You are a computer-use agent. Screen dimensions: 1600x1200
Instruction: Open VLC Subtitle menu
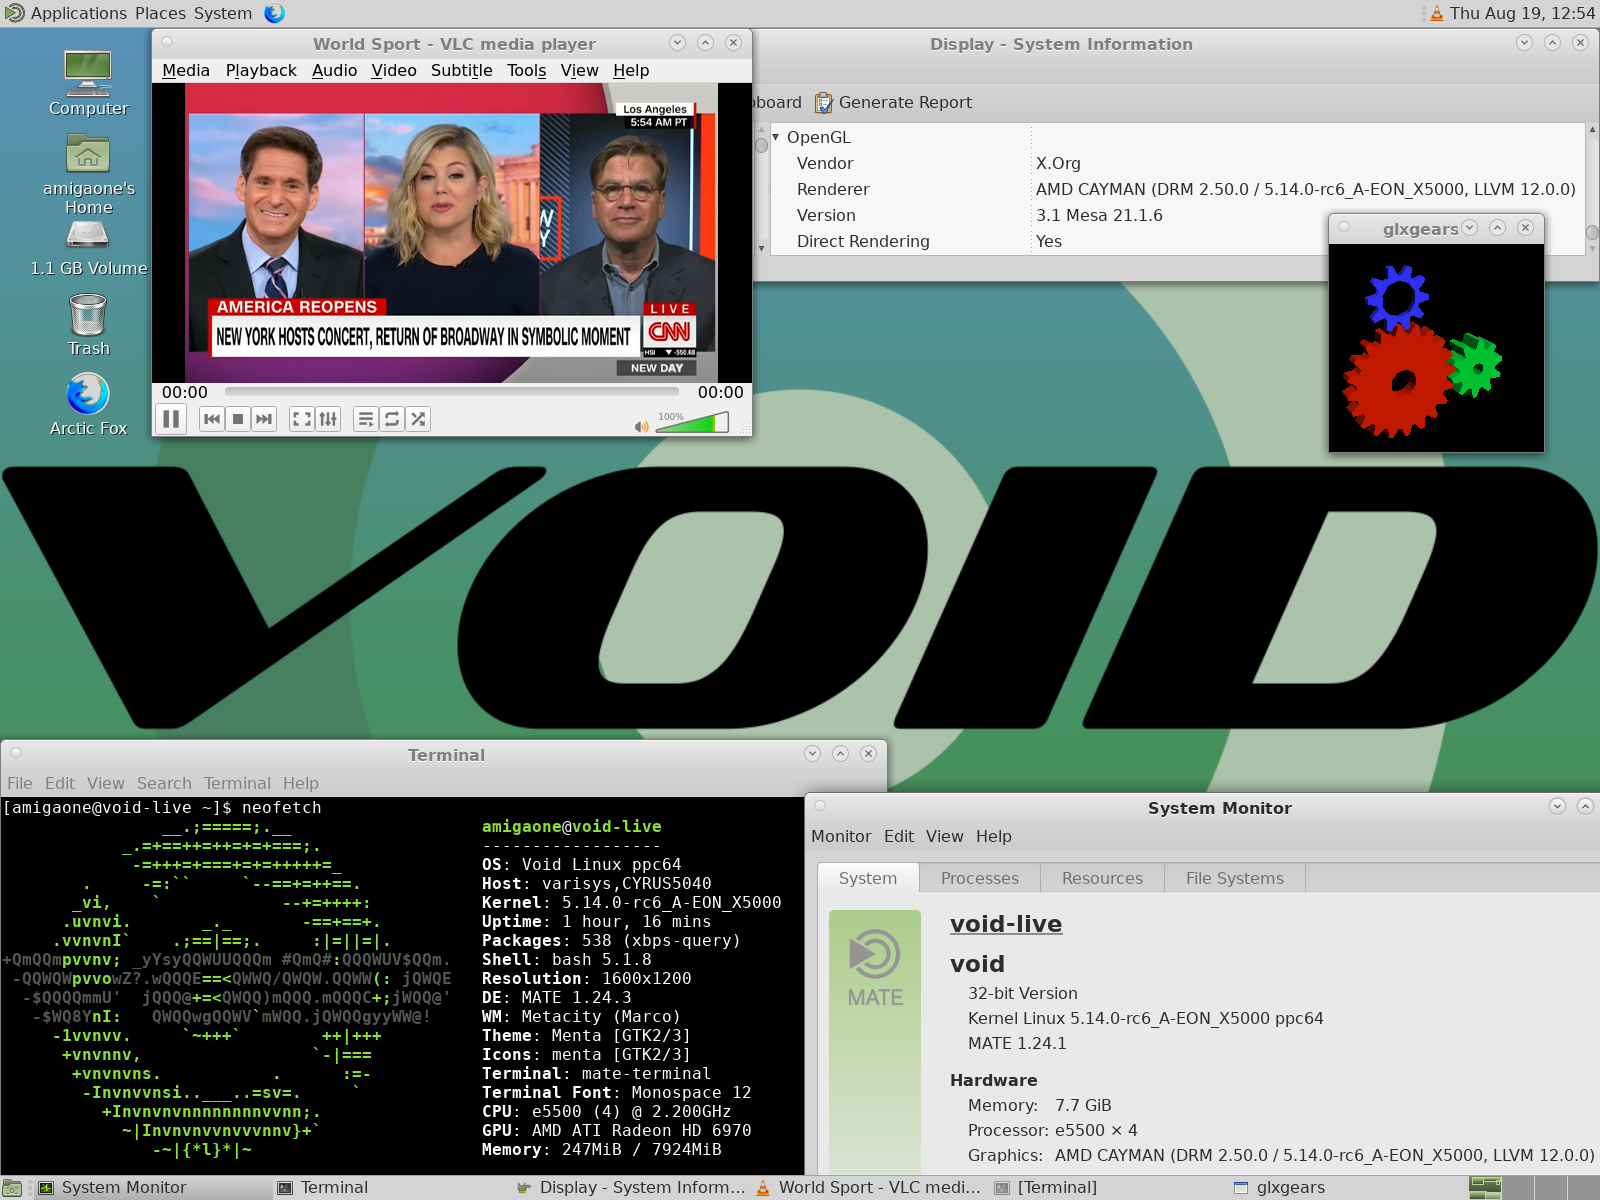462,70
